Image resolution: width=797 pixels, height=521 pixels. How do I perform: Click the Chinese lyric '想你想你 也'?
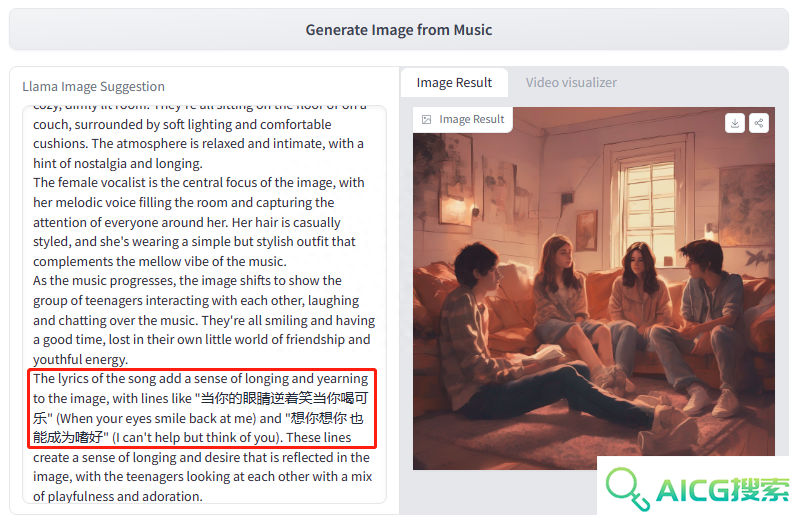326,418
